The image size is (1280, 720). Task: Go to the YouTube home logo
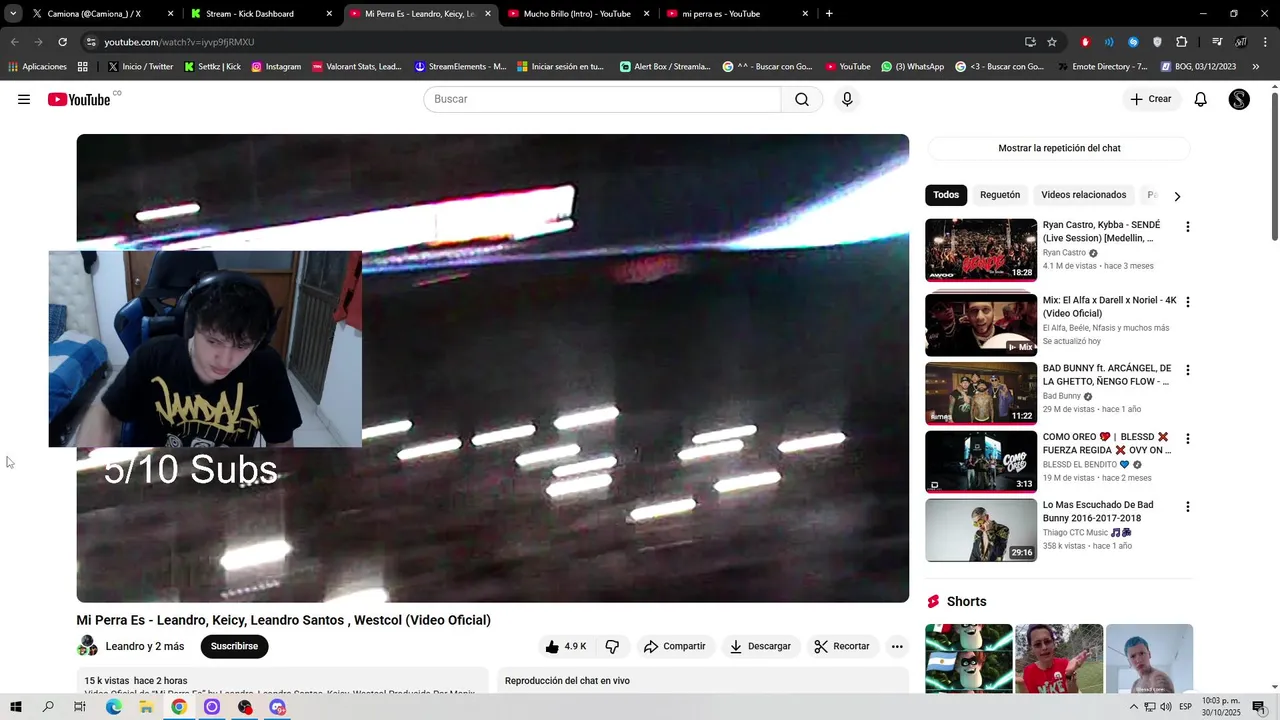[79, 99]
